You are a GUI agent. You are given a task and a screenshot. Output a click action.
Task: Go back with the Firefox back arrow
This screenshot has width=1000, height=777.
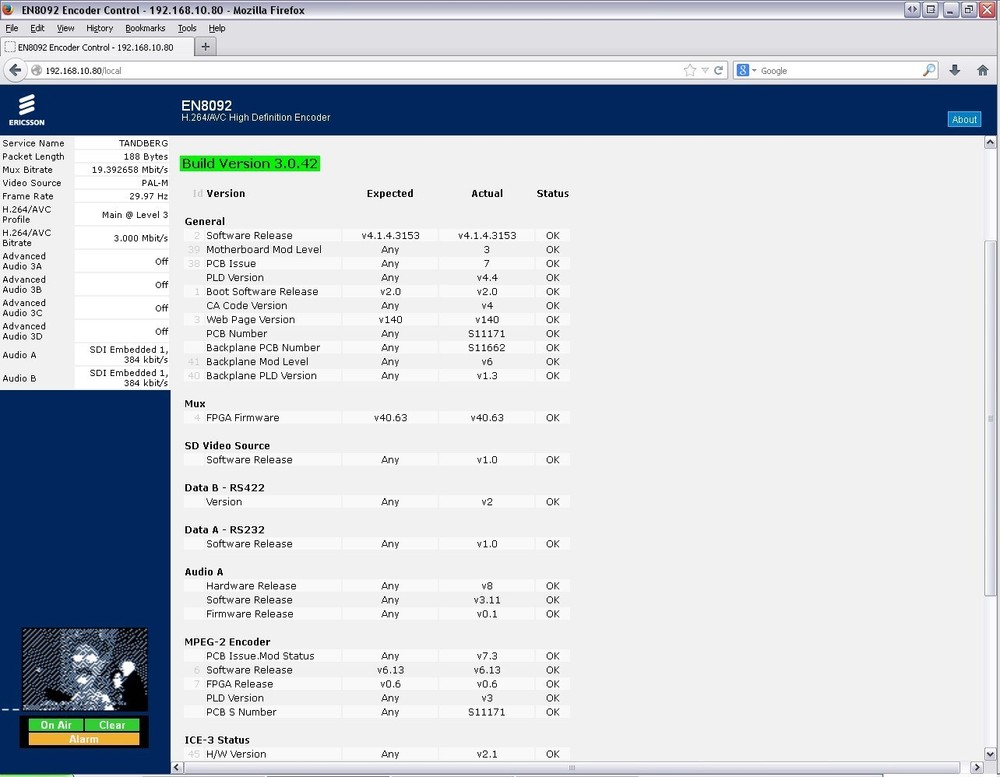15,70
